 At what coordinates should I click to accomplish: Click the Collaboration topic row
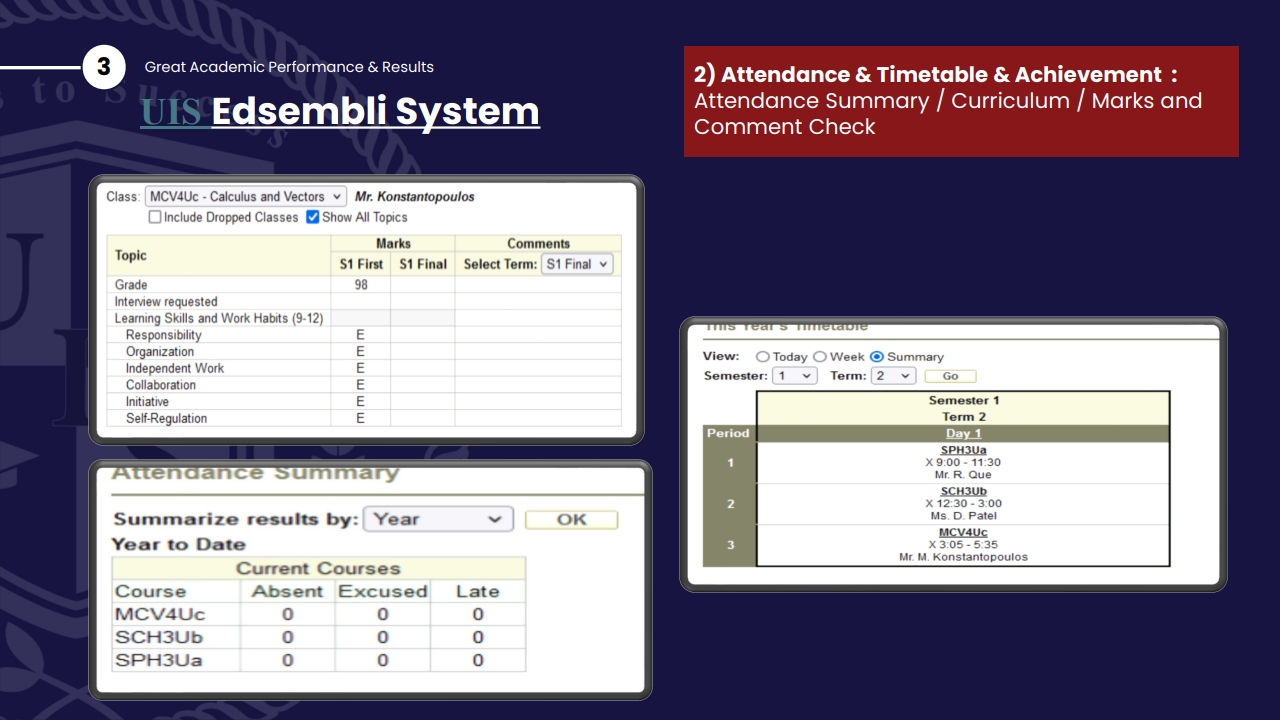[x=364, y=385]
